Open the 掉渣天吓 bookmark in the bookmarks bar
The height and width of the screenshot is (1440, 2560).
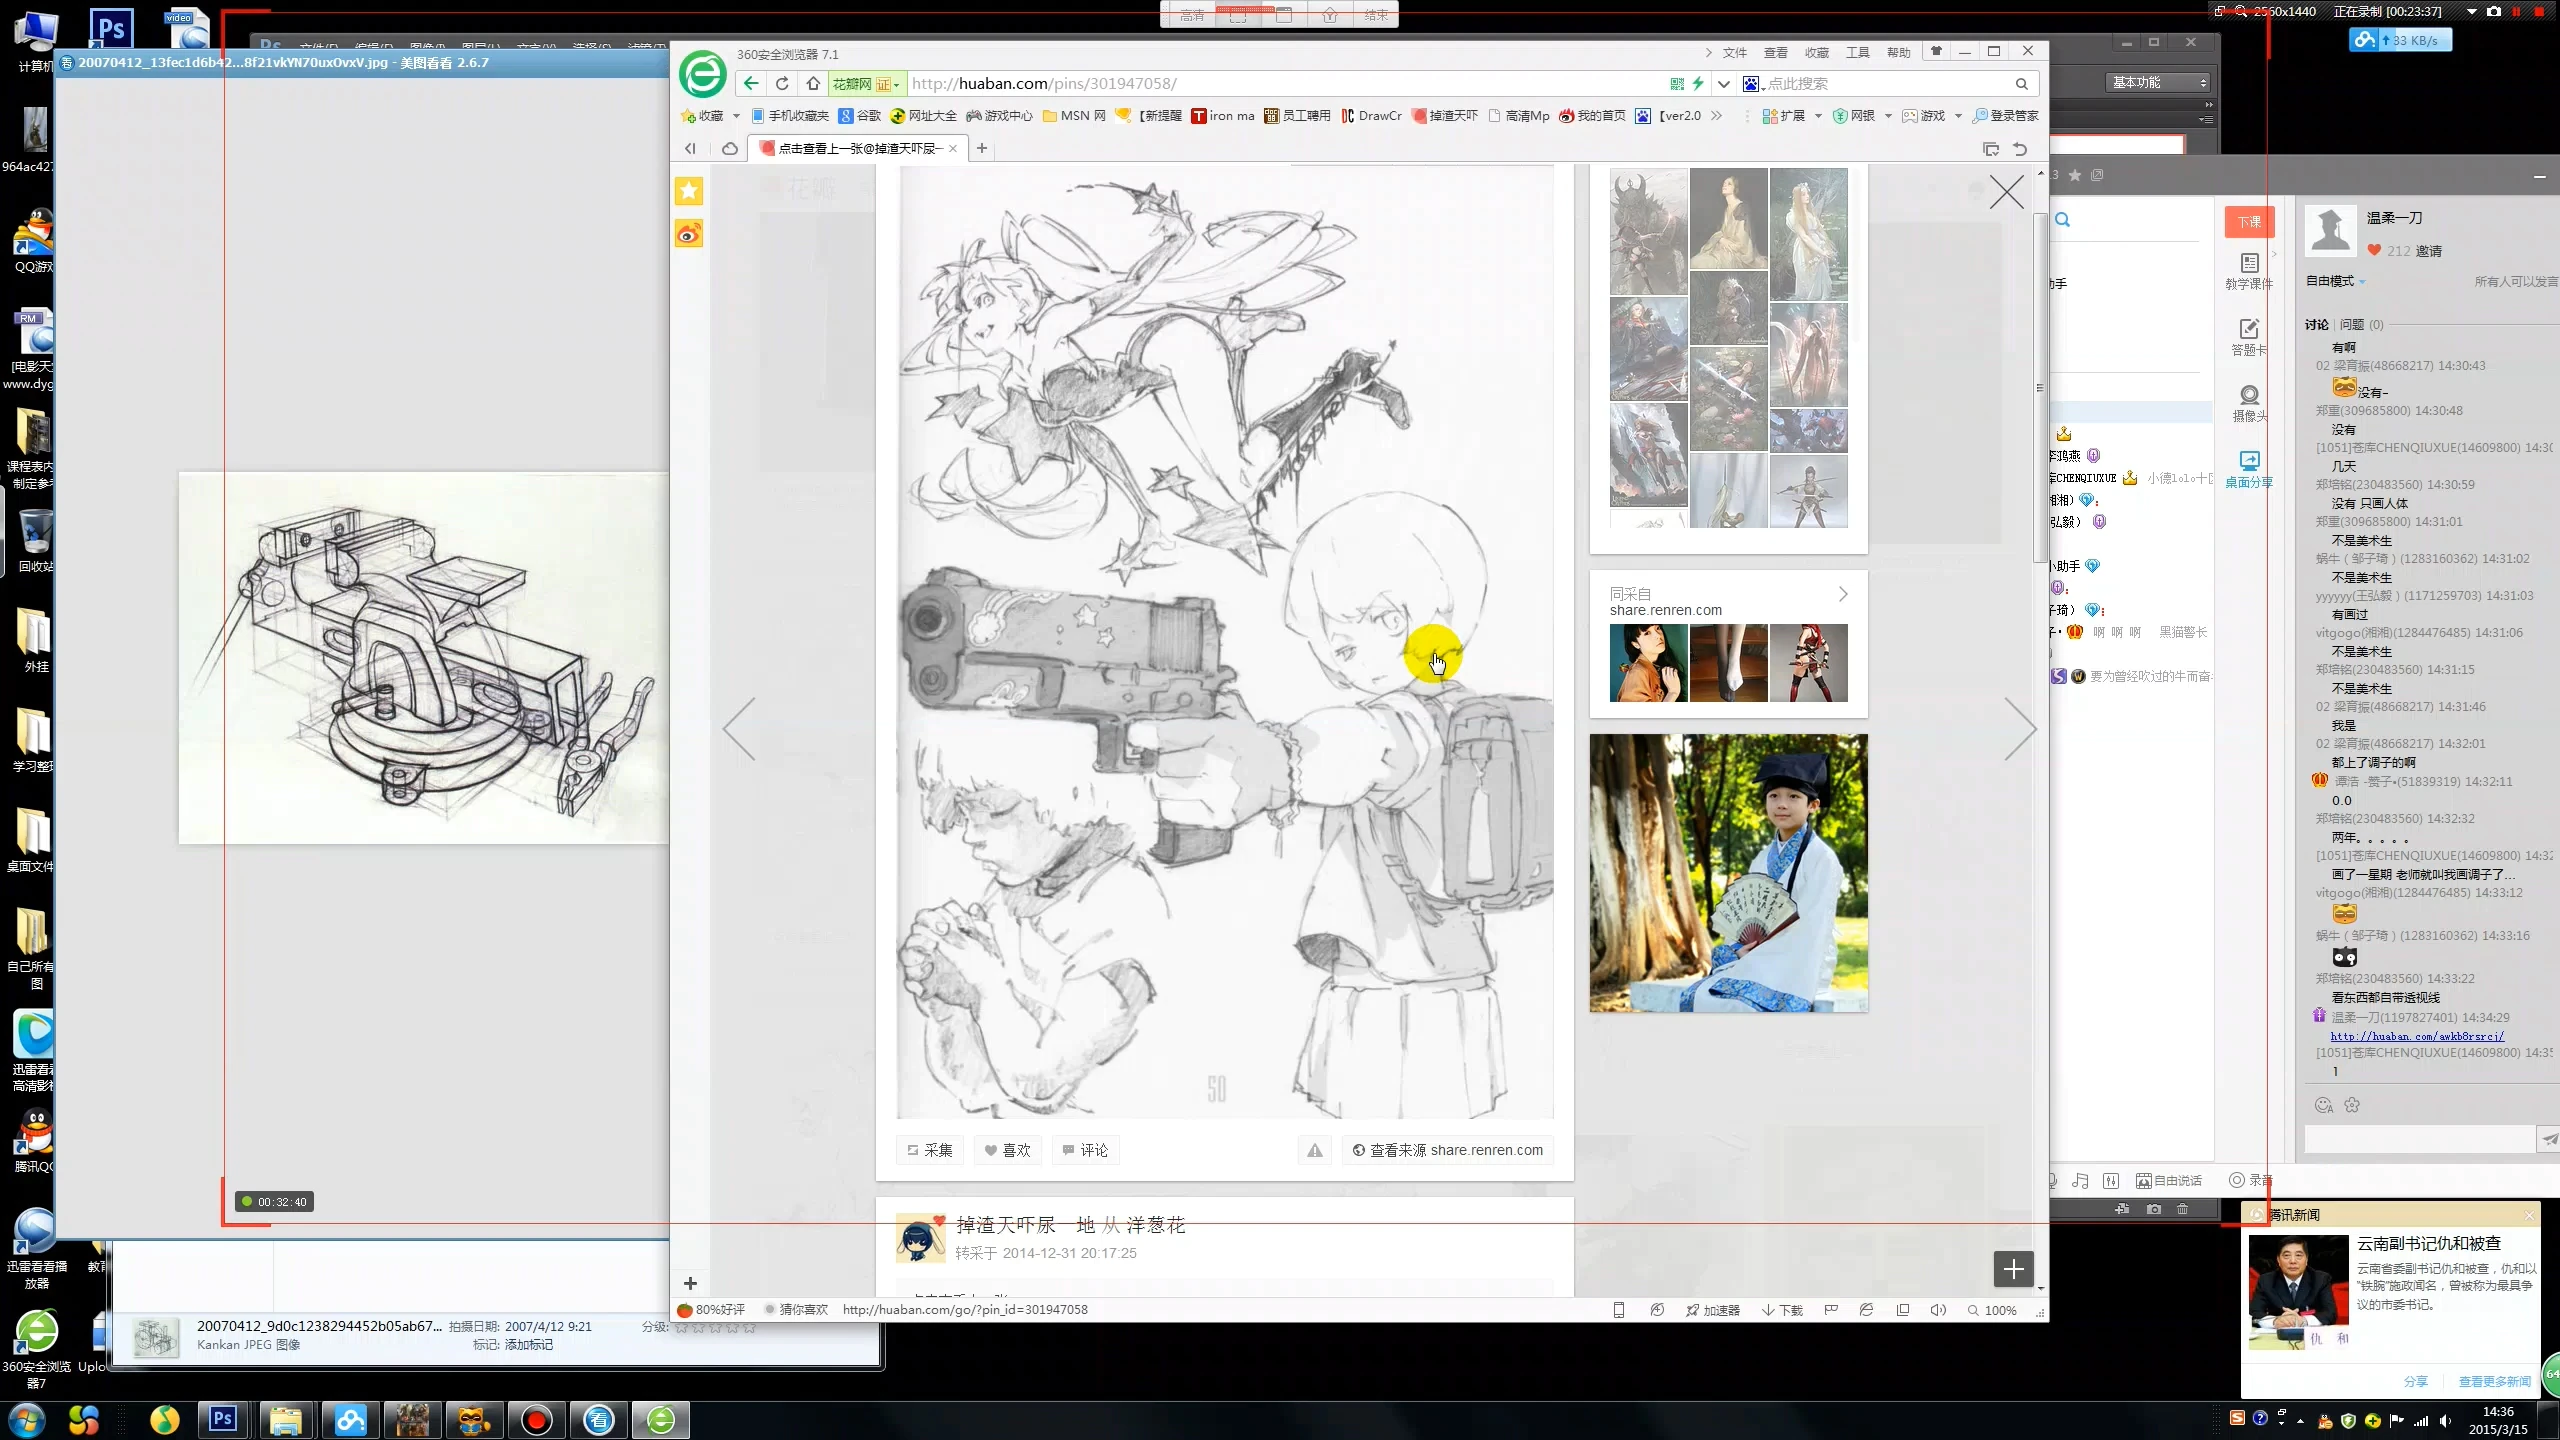click(x=1444, y=116)
